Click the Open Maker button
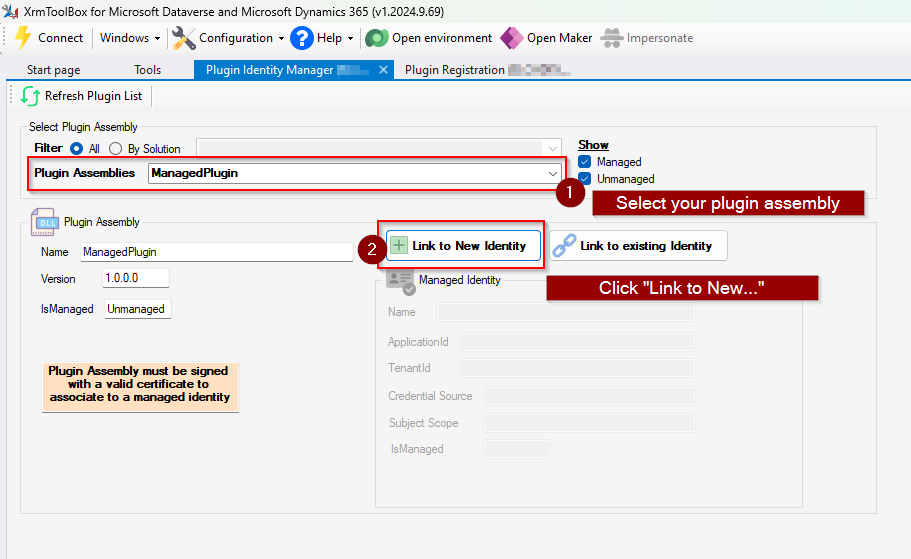 (x=547, y=38)
